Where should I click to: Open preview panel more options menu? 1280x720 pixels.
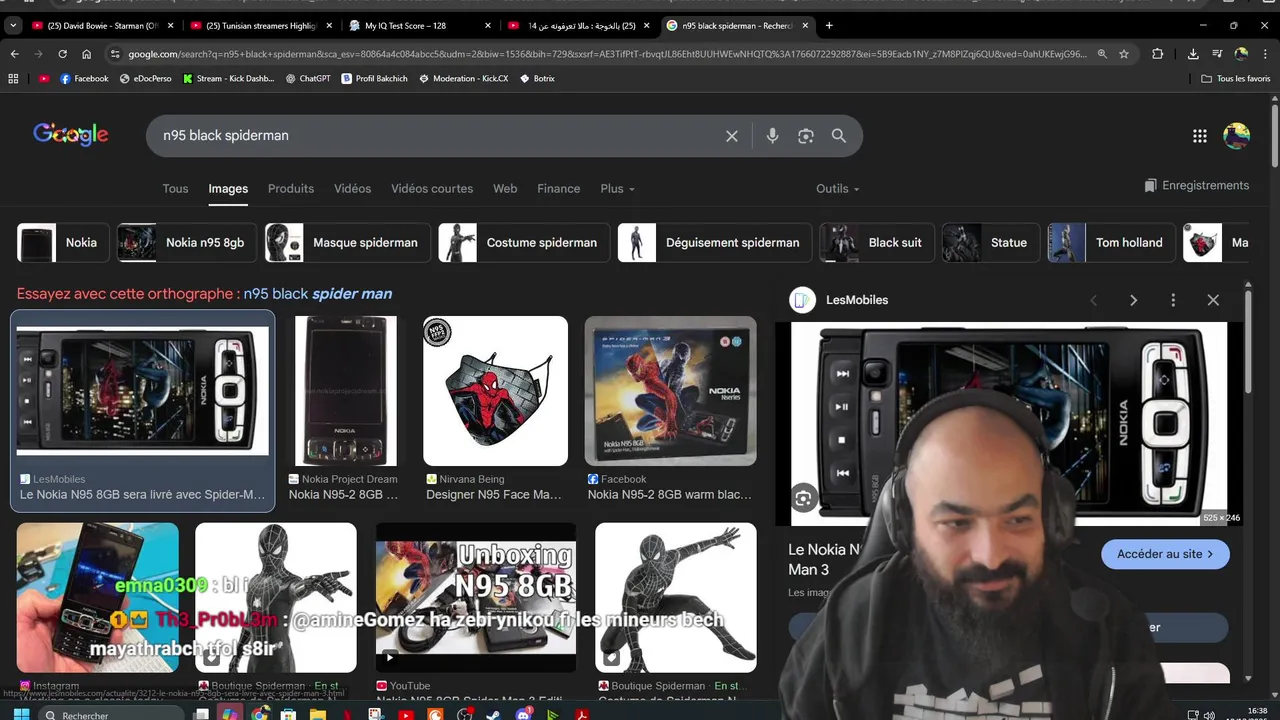[x=1173, y=300]
